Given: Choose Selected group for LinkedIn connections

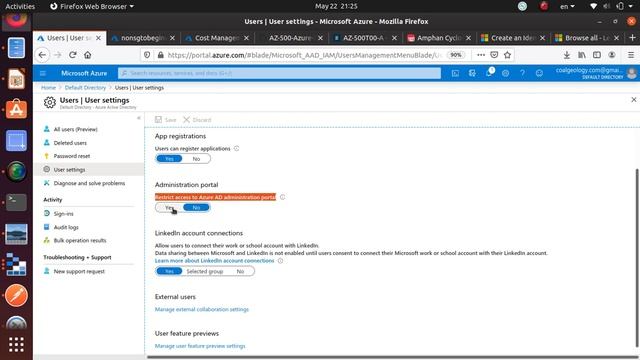Looking at the screenshot, I should point(204,271).
